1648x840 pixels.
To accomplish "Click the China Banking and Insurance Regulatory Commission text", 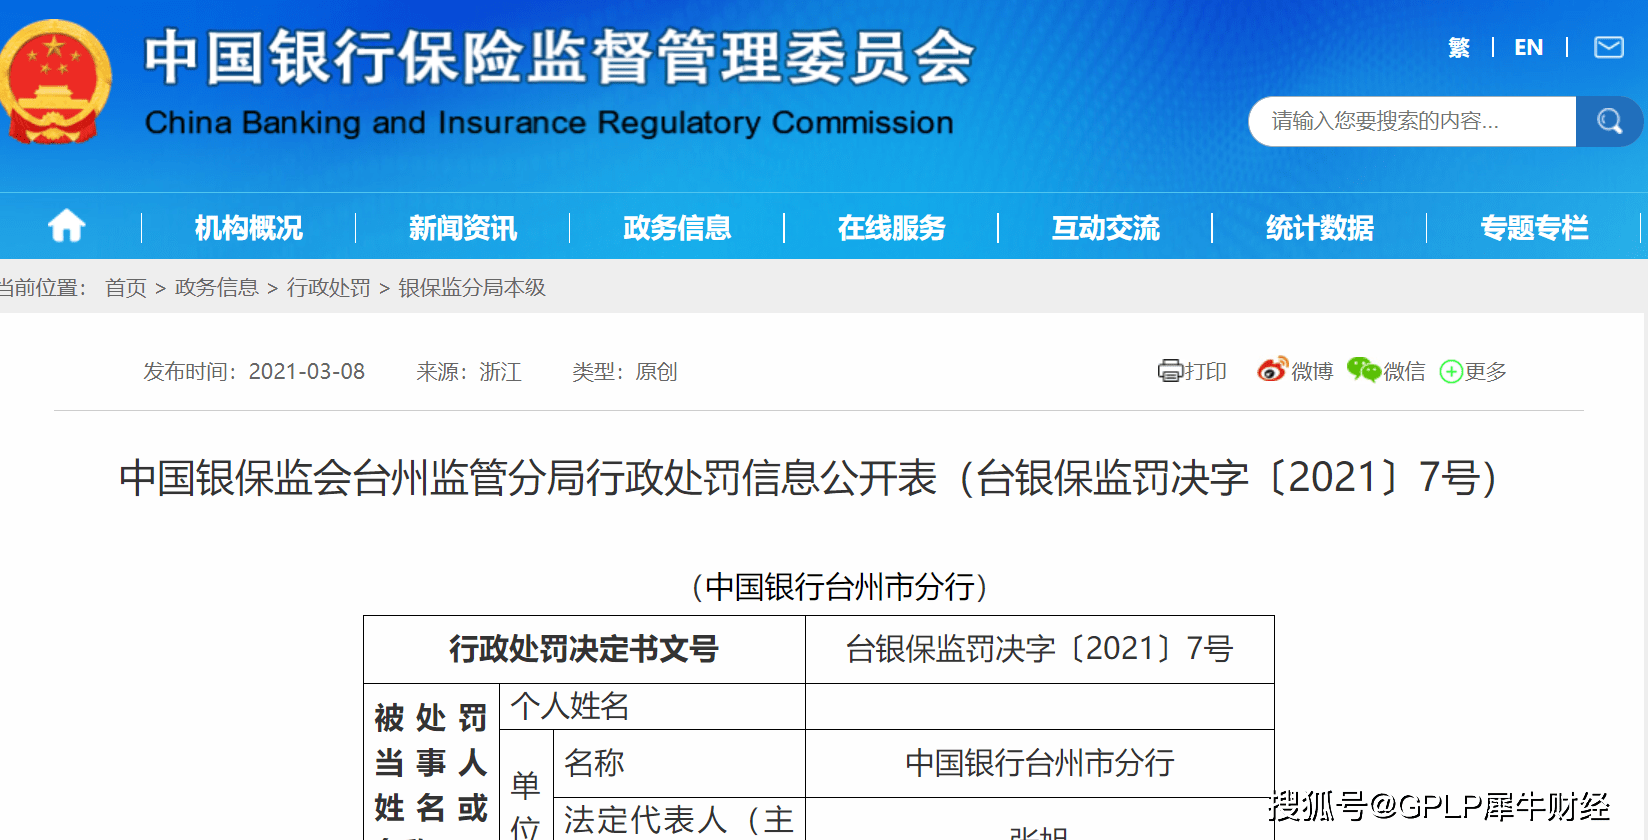I will 549,122.
